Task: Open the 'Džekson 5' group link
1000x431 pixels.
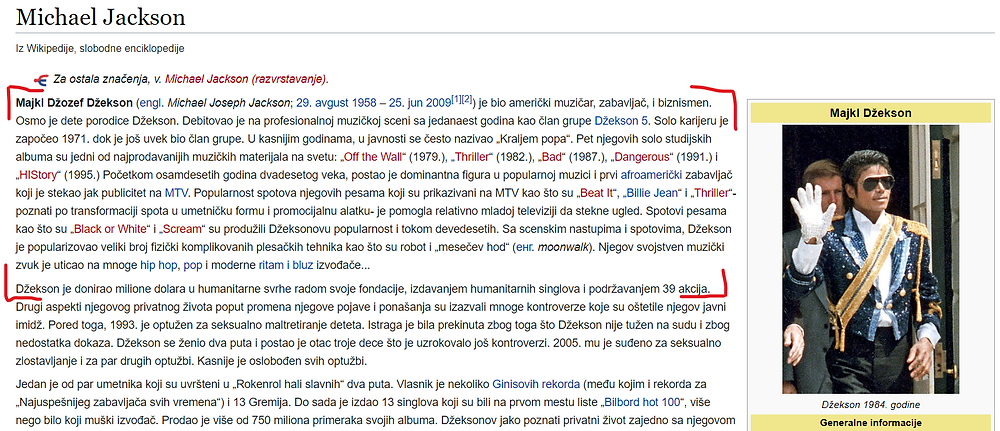Action: (619, 121)
